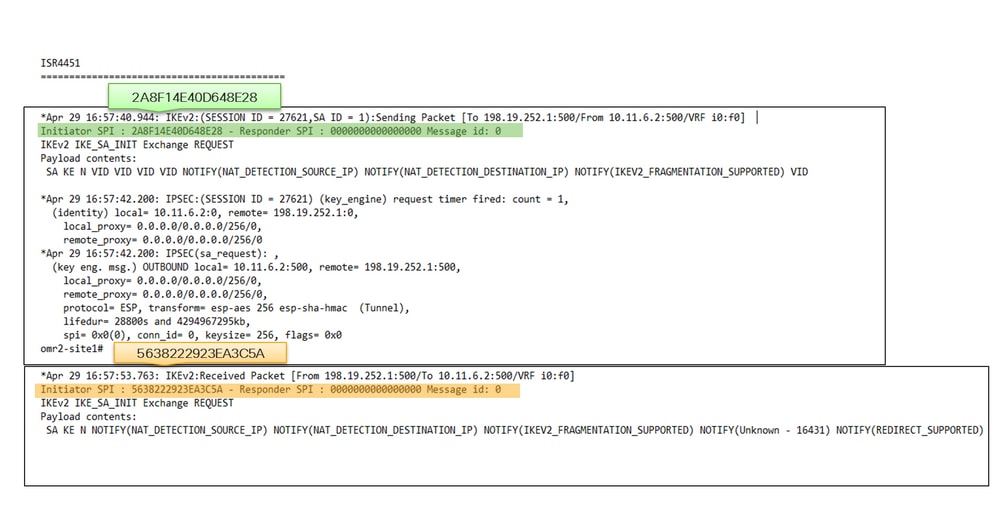This screenshot has width=999, height=510.
Task: Click the second IKE_SA_INIT Exchange REQUEST line
Action: (137, 403)
